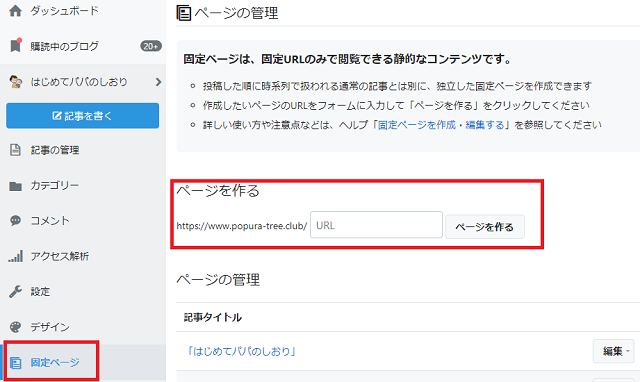The height and width of the screenshot is (382, 640).
Task: Click the 20+ unread badge
Action: click(x=151, y=46)
